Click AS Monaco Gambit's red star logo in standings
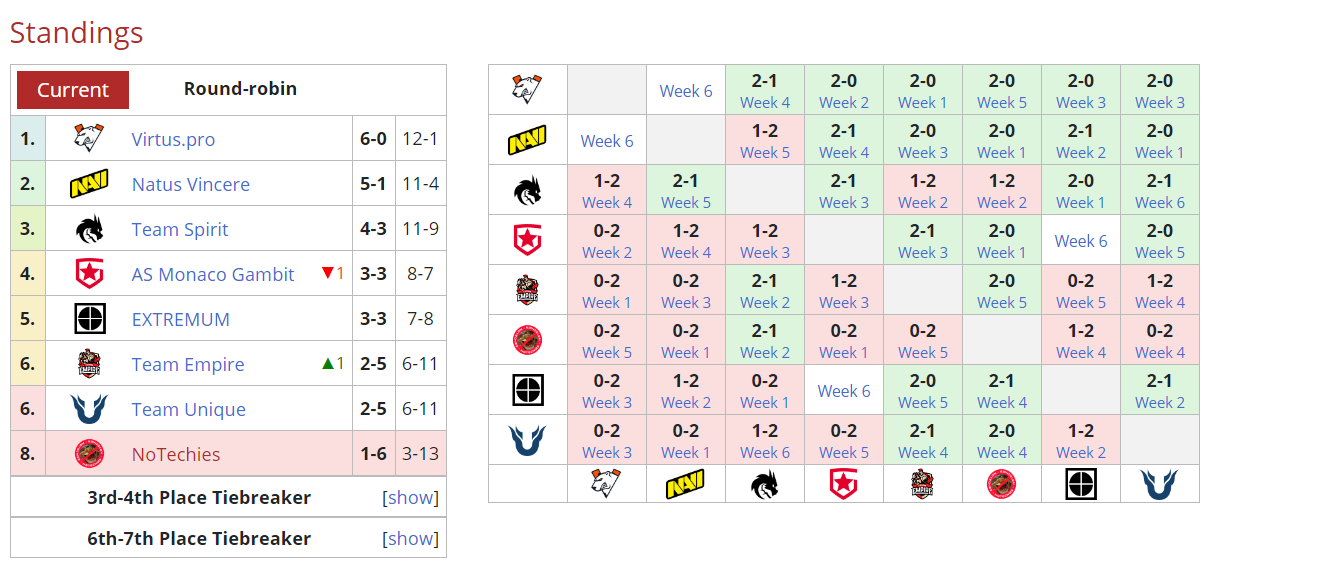 pos(90,274)
